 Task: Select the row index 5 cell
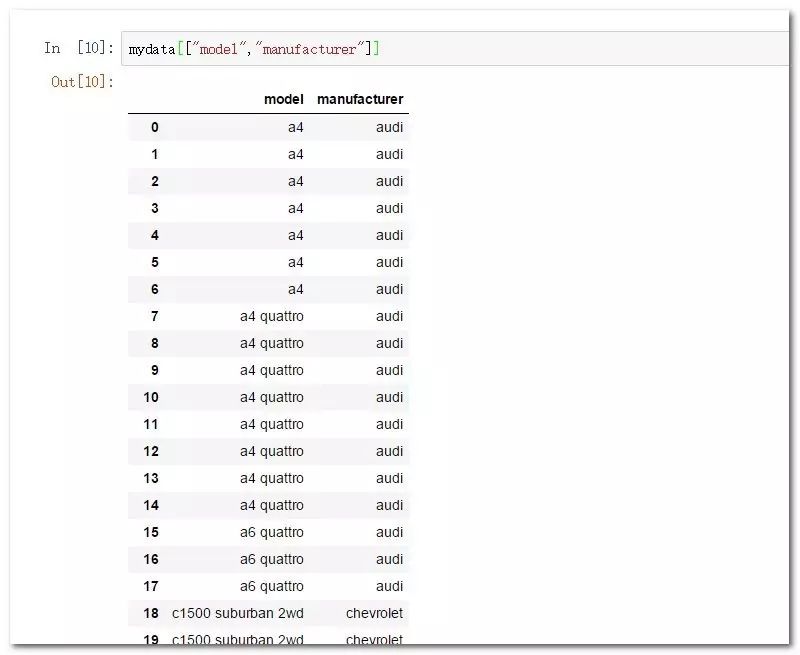(155, 262)
